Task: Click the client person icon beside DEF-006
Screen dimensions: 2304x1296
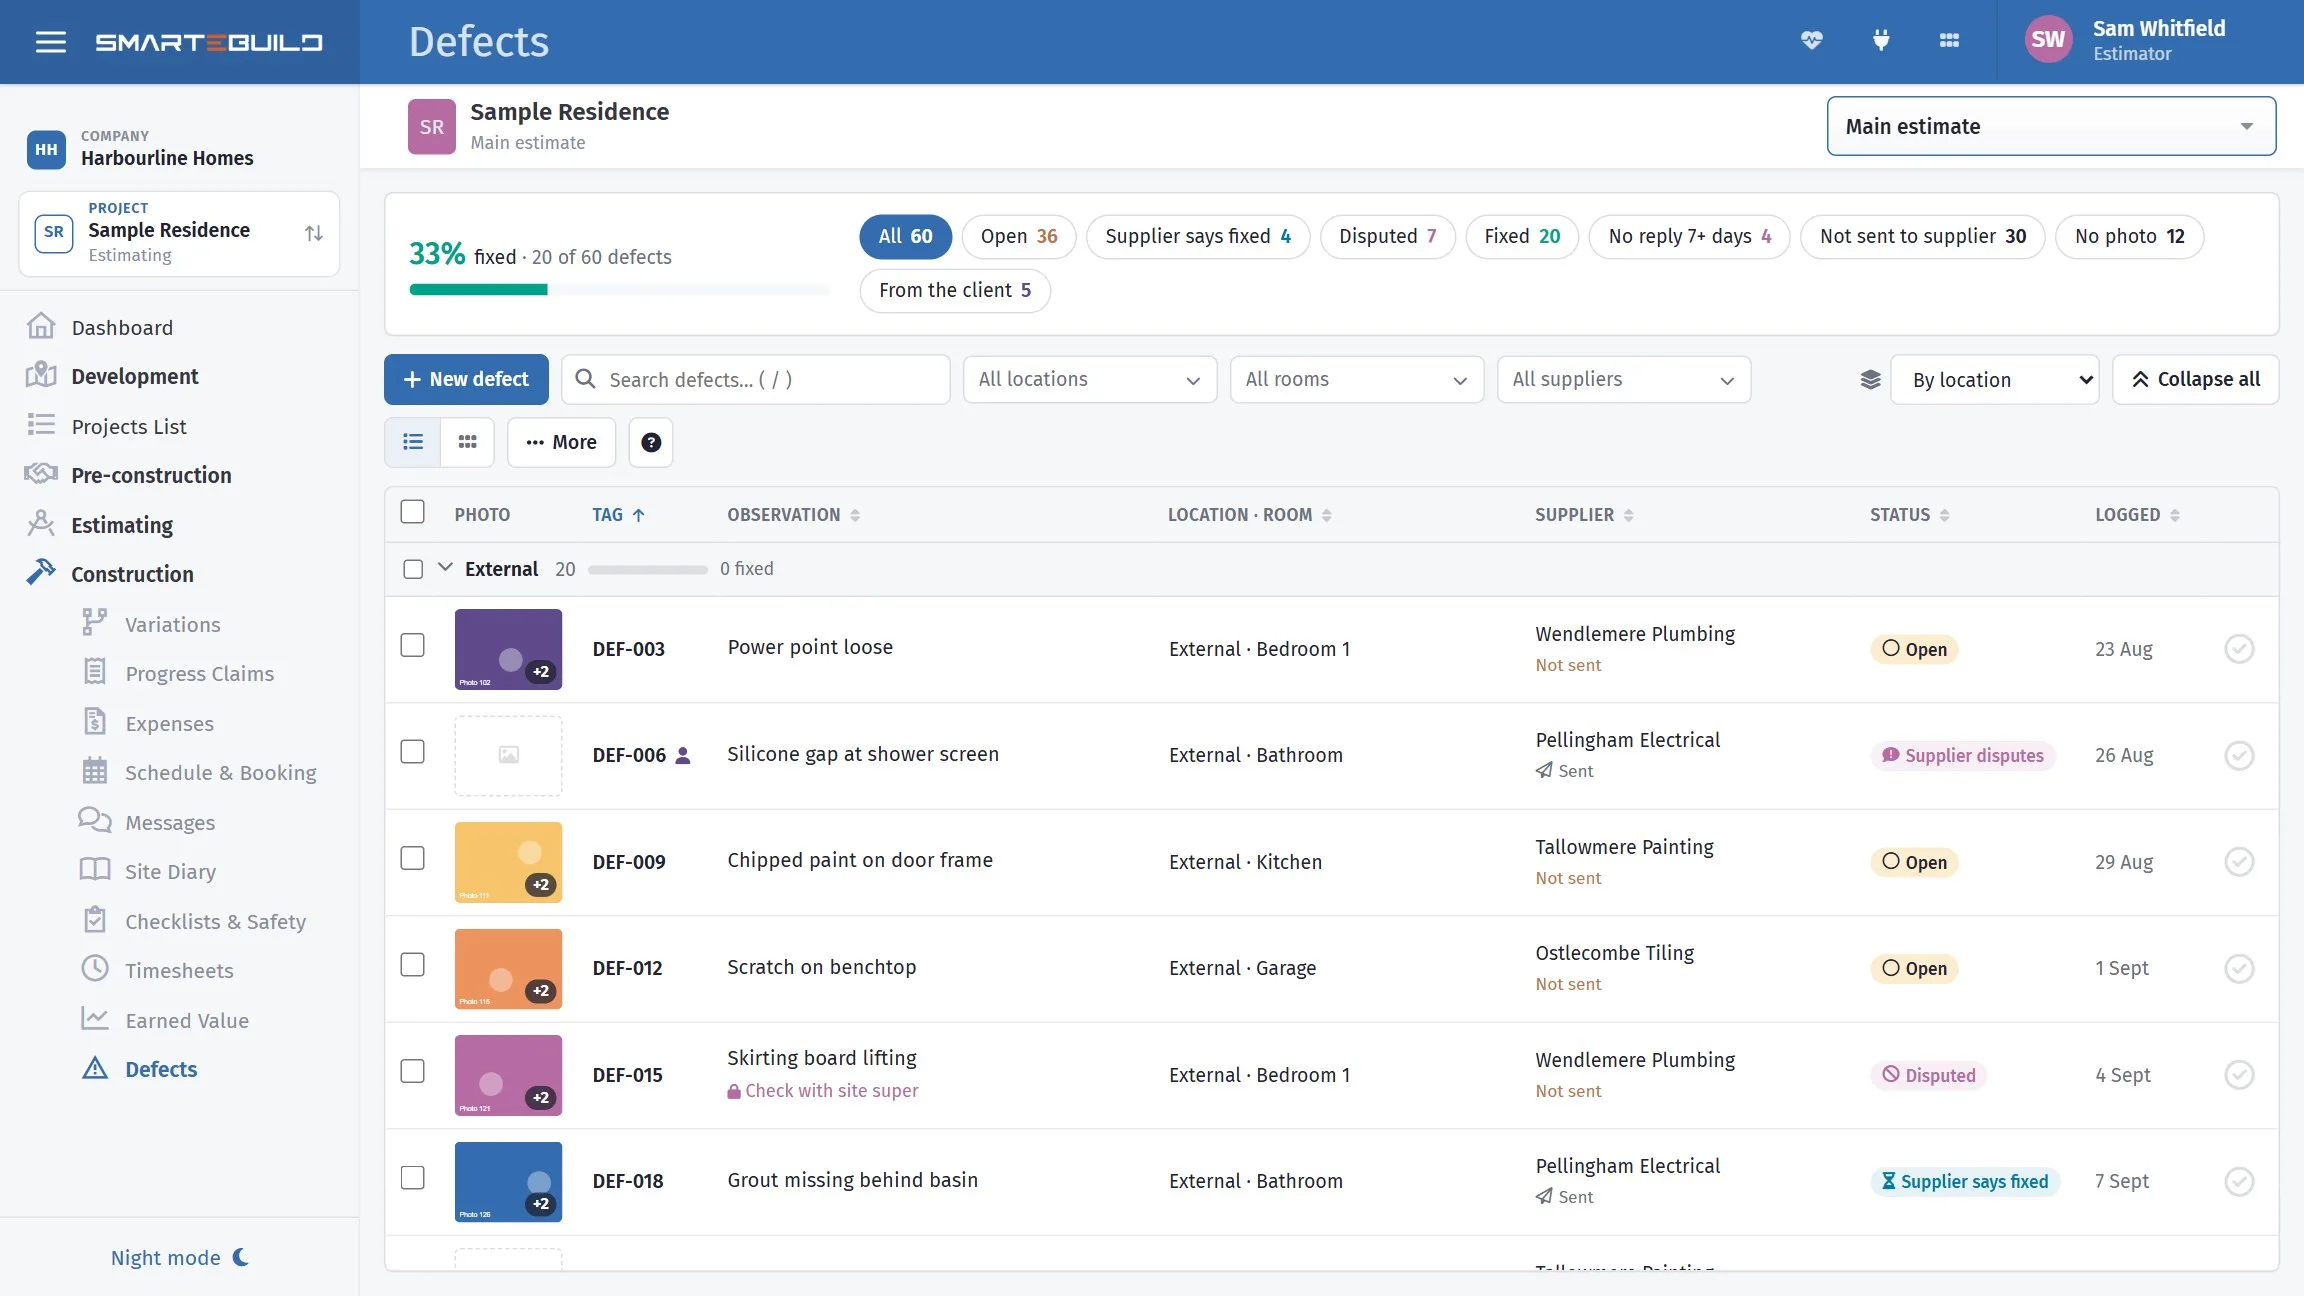Action: (683, 756)
